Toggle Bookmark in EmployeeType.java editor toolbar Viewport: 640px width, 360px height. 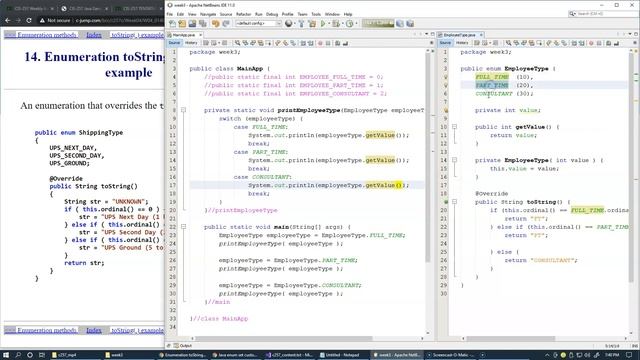[564, 43]
